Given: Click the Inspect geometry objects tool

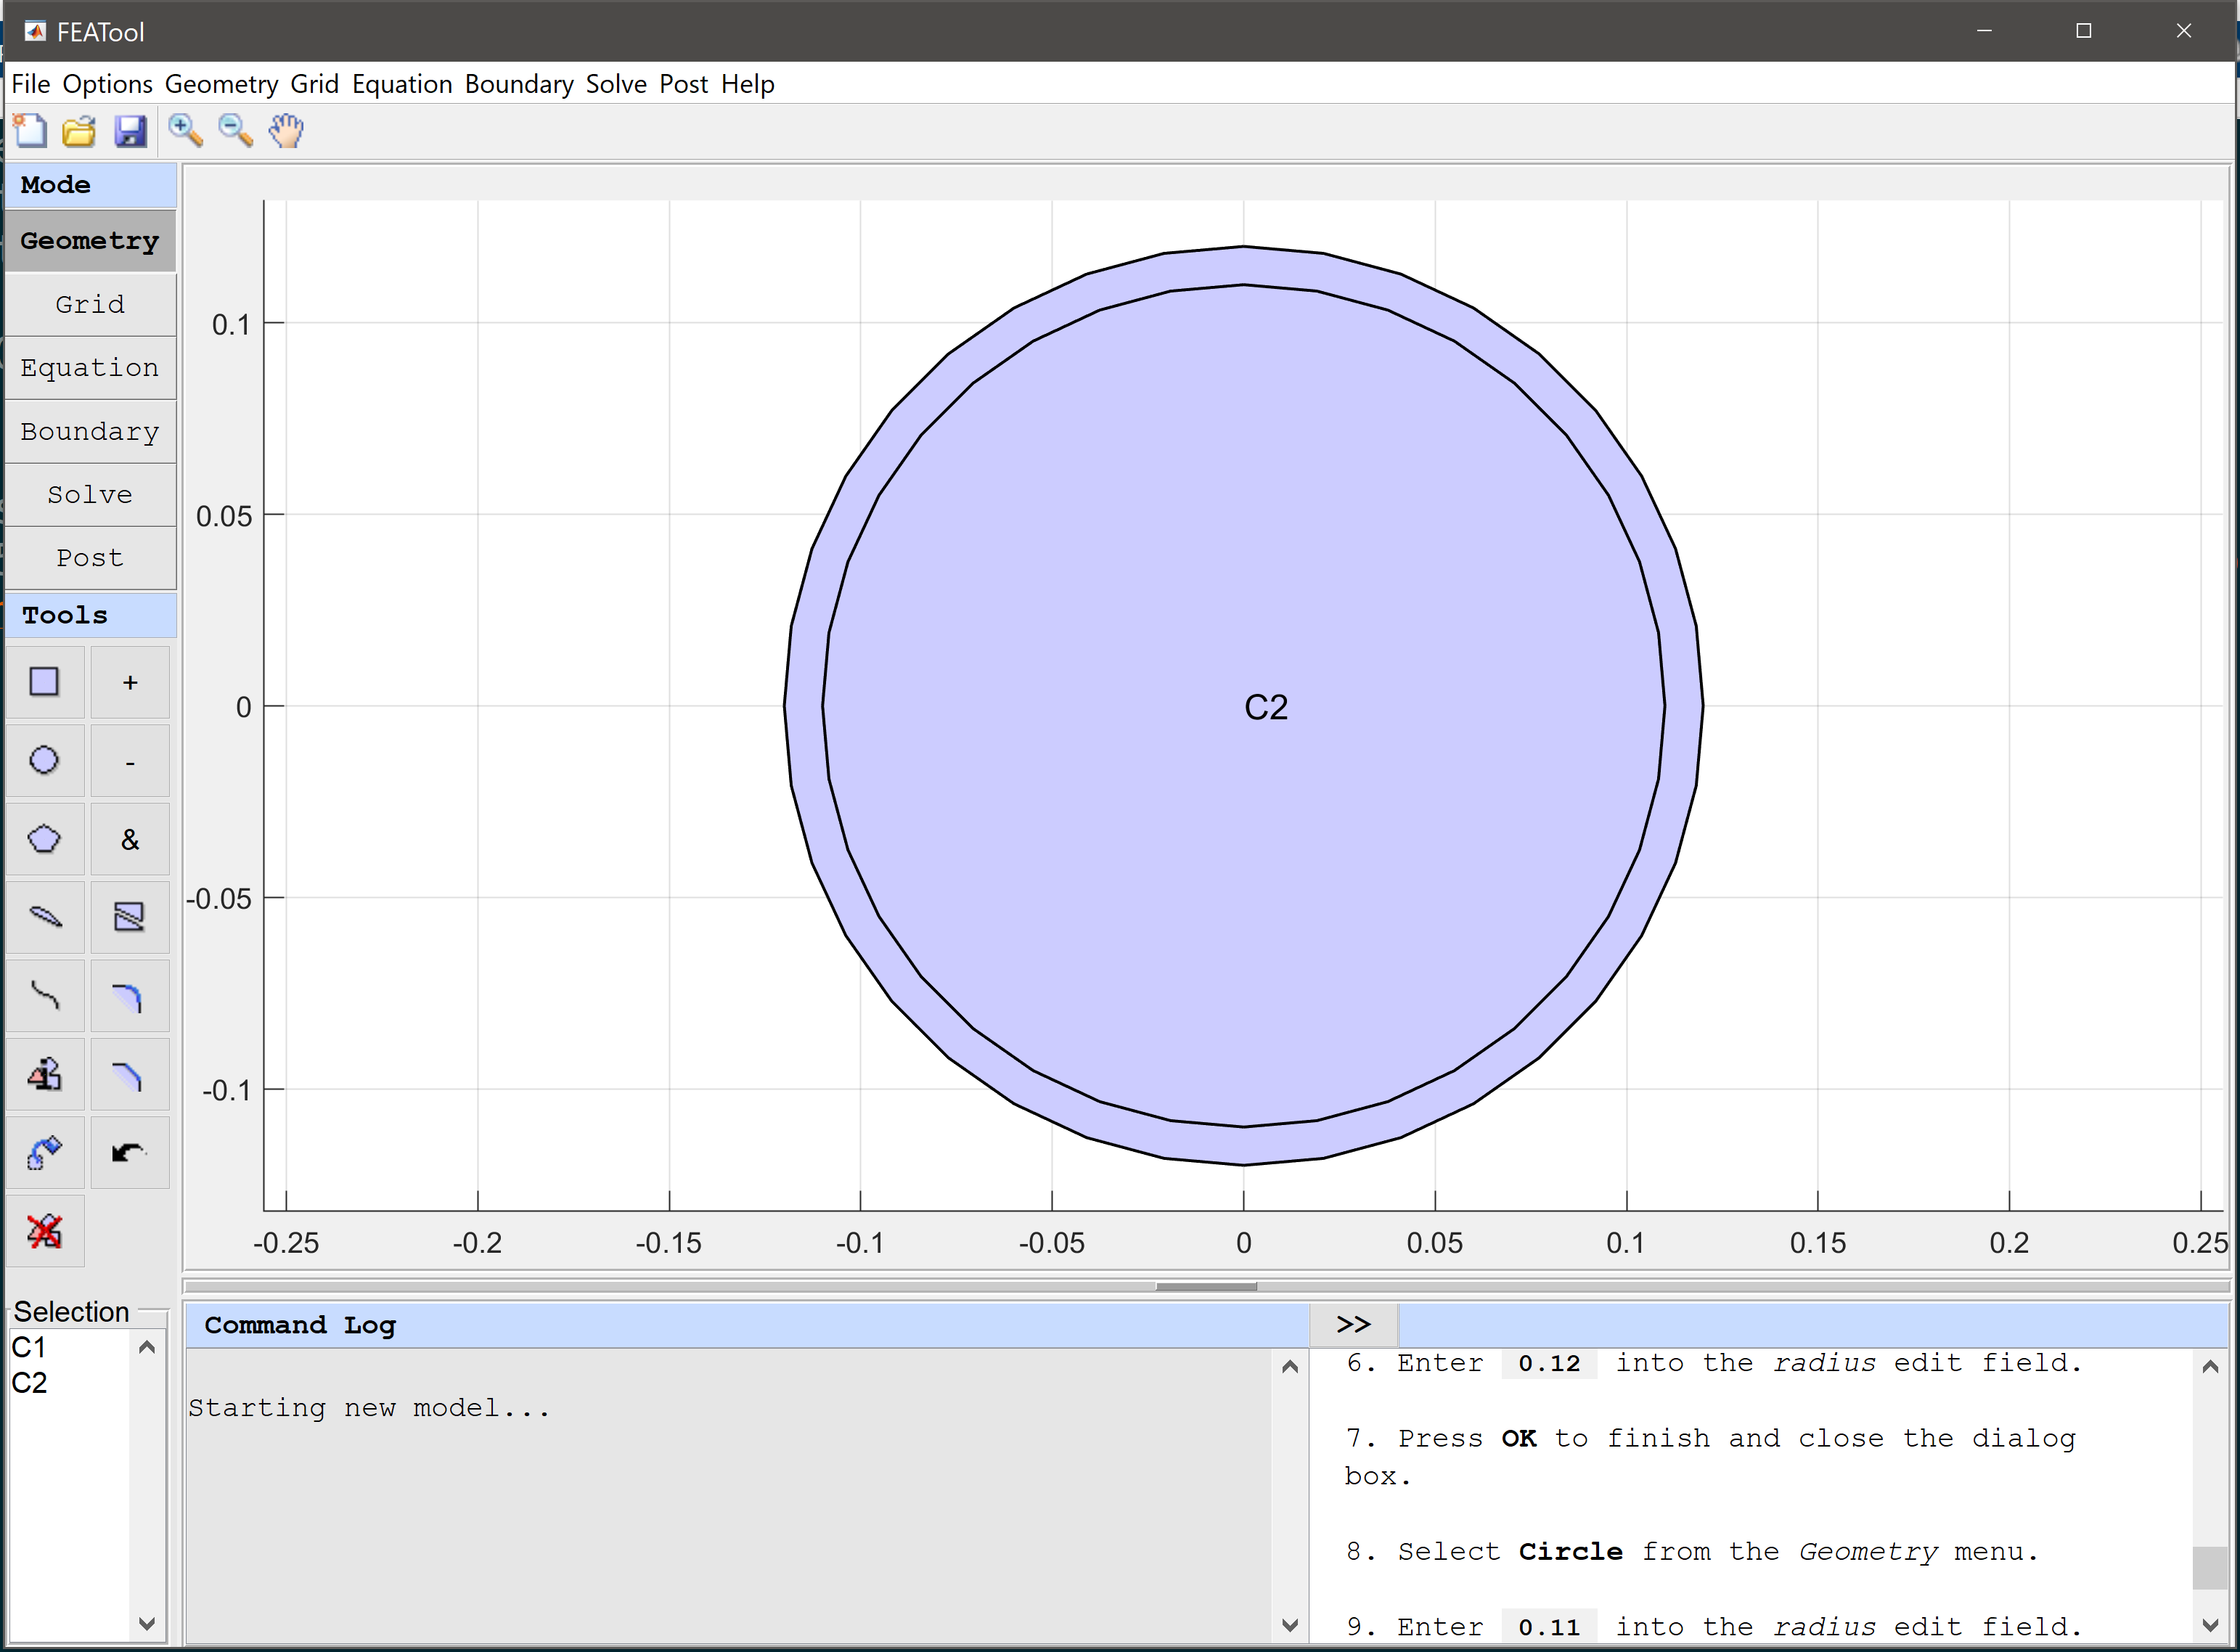Looking at the screenshot, I should (45, 1074).
